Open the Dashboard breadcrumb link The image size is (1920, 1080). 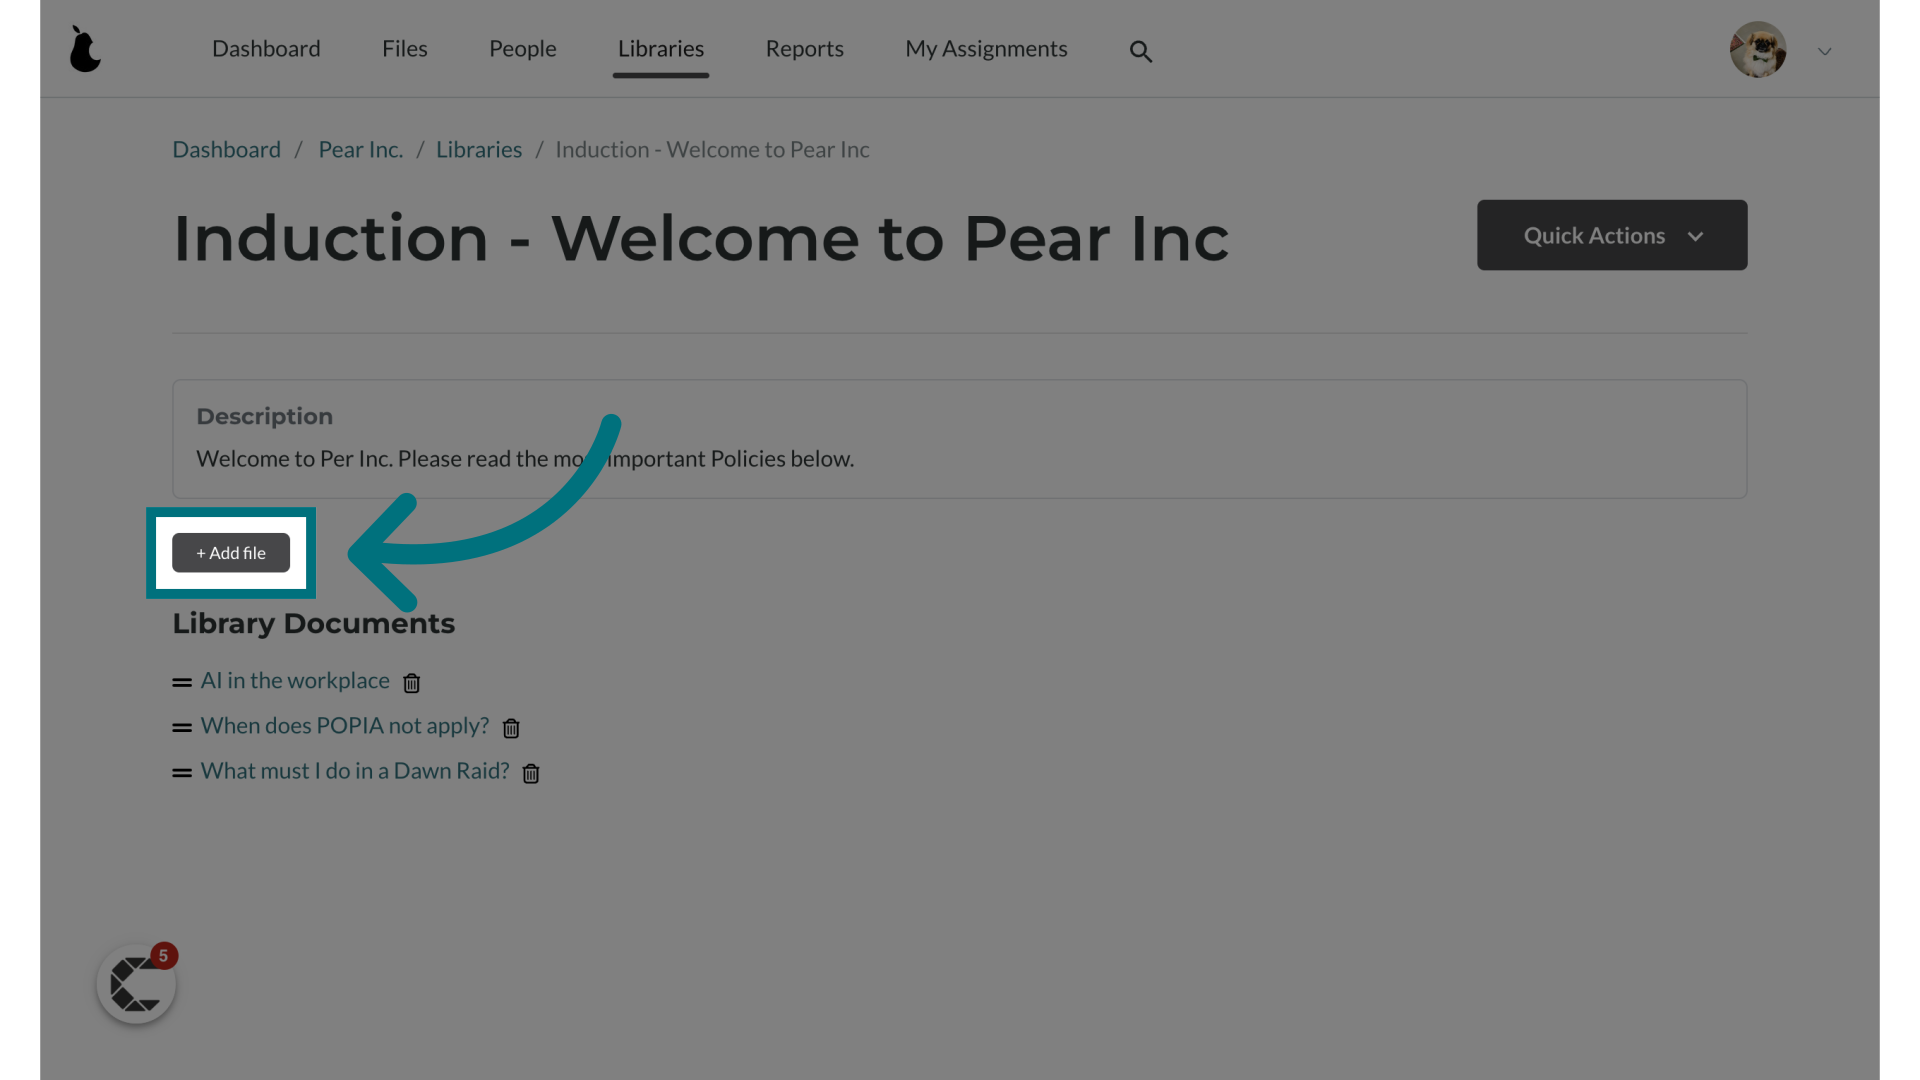[225, 148]
